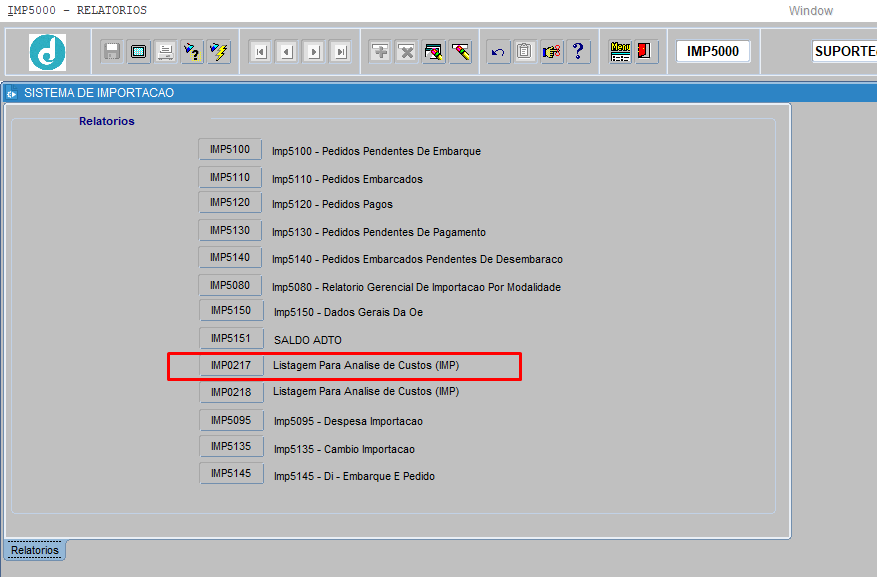
Task: Open report IMP5100 Pedidos Pendentes De Embarque
Action: point(230,150)
